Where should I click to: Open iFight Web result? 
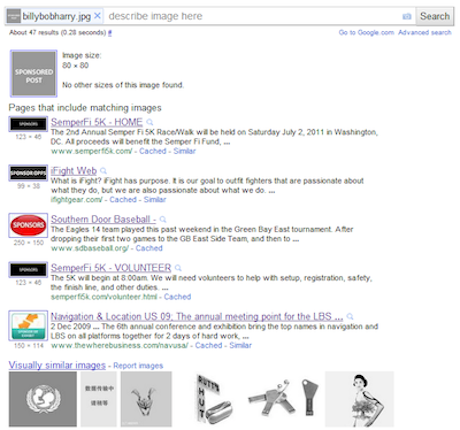point(74,171)
